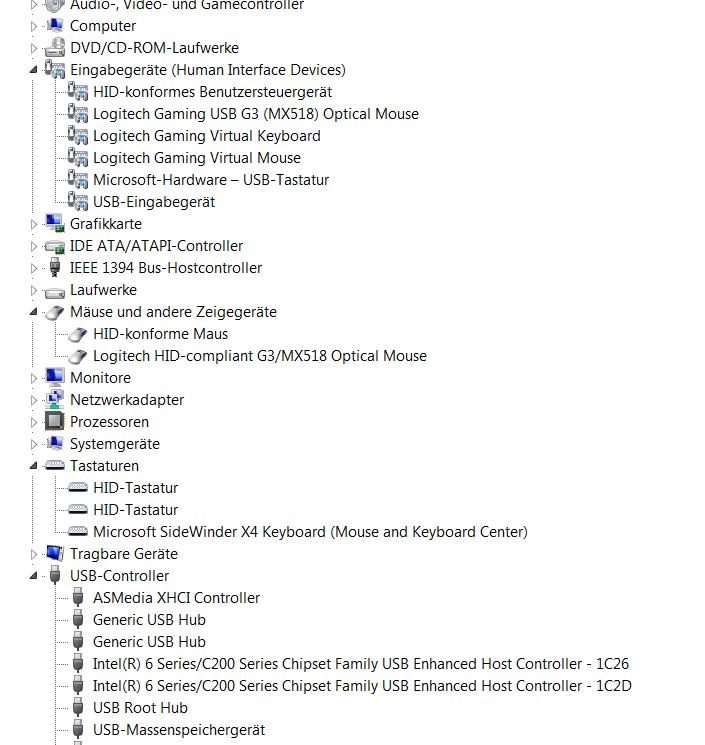705x745 pixels.
Task: Collapse the Tastaturen node
Action: [33, 466]
